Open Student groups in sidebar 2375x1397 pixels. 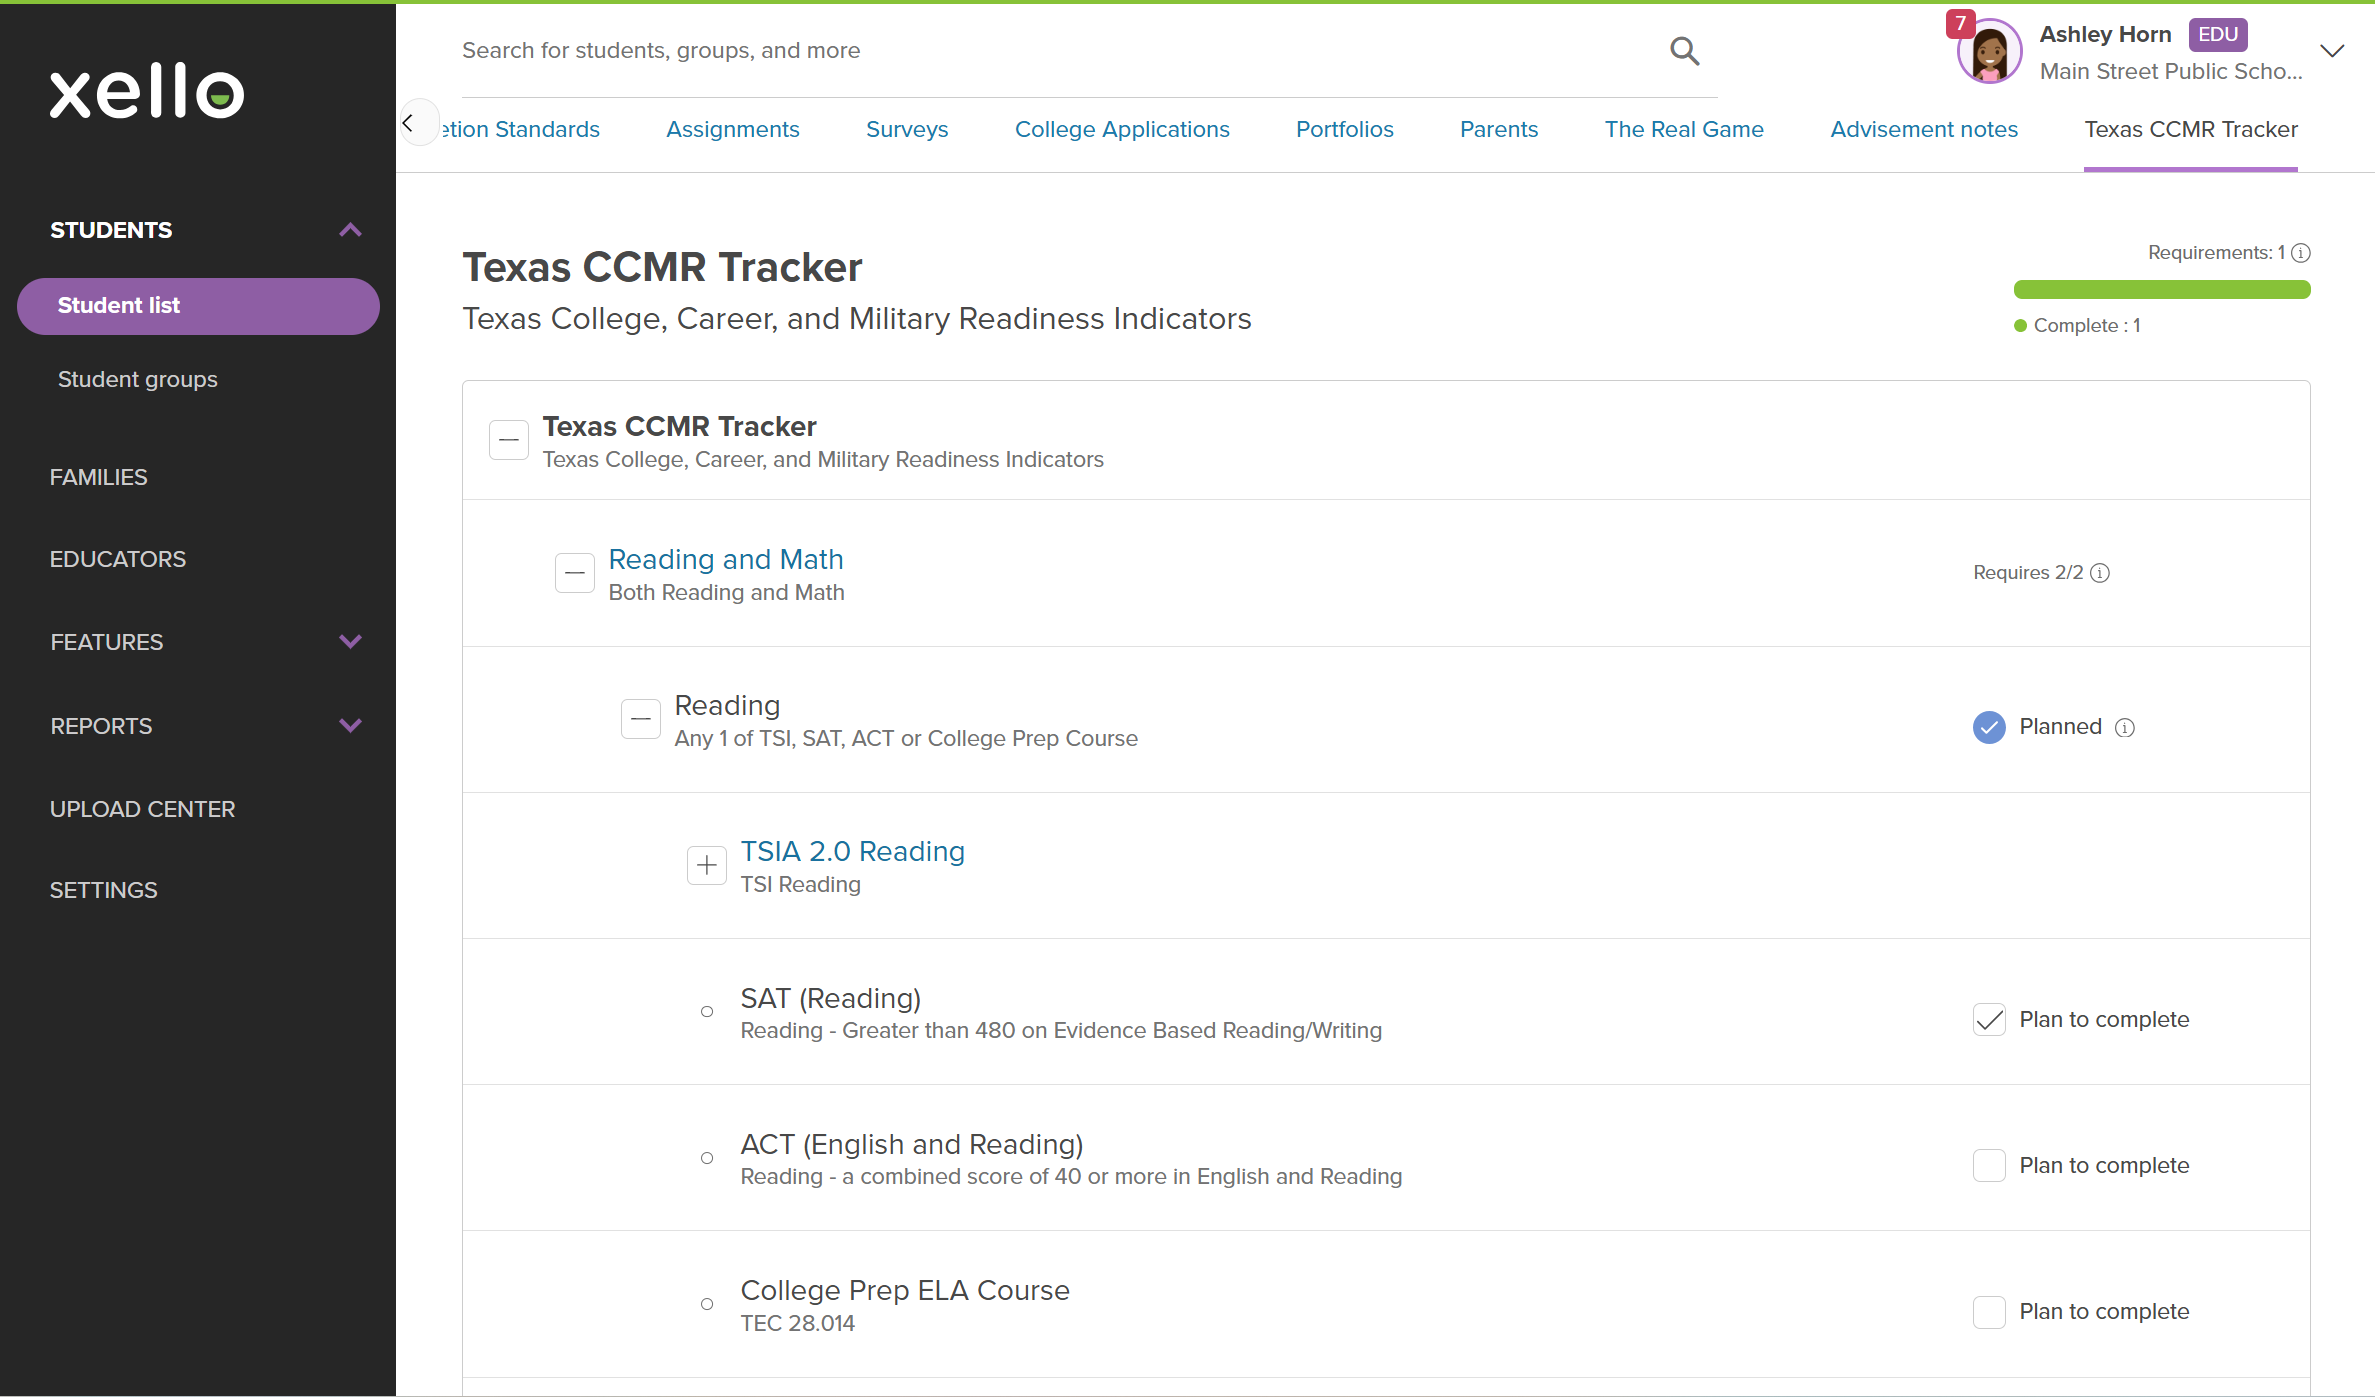pos(137,380)
